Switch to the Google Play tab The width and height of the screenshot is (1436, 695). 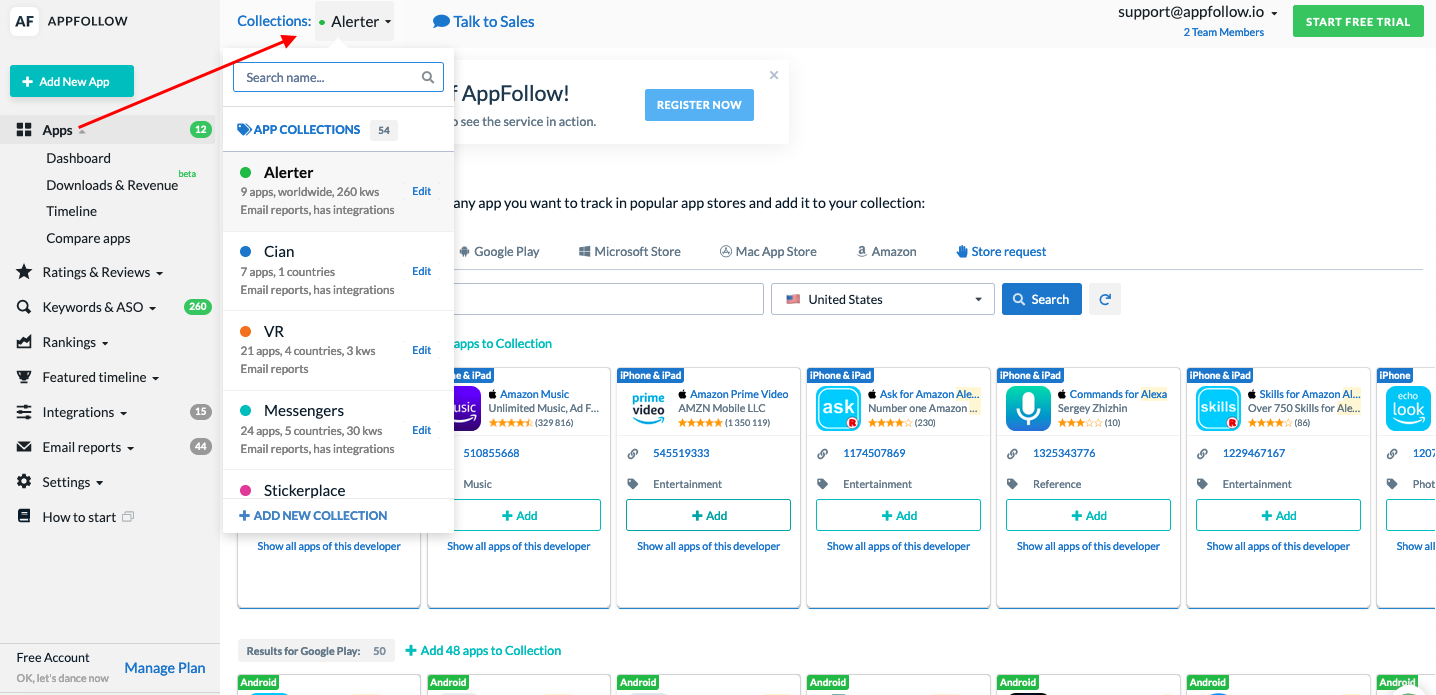[x=498, y=251]
